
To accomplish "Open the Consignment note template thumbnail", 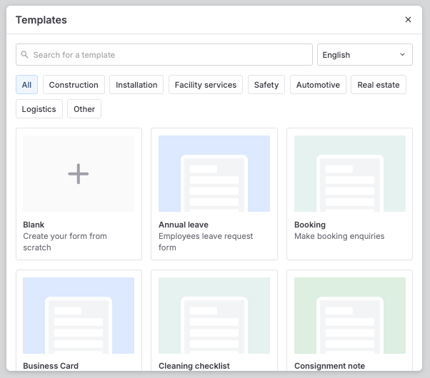I will 350,315.
